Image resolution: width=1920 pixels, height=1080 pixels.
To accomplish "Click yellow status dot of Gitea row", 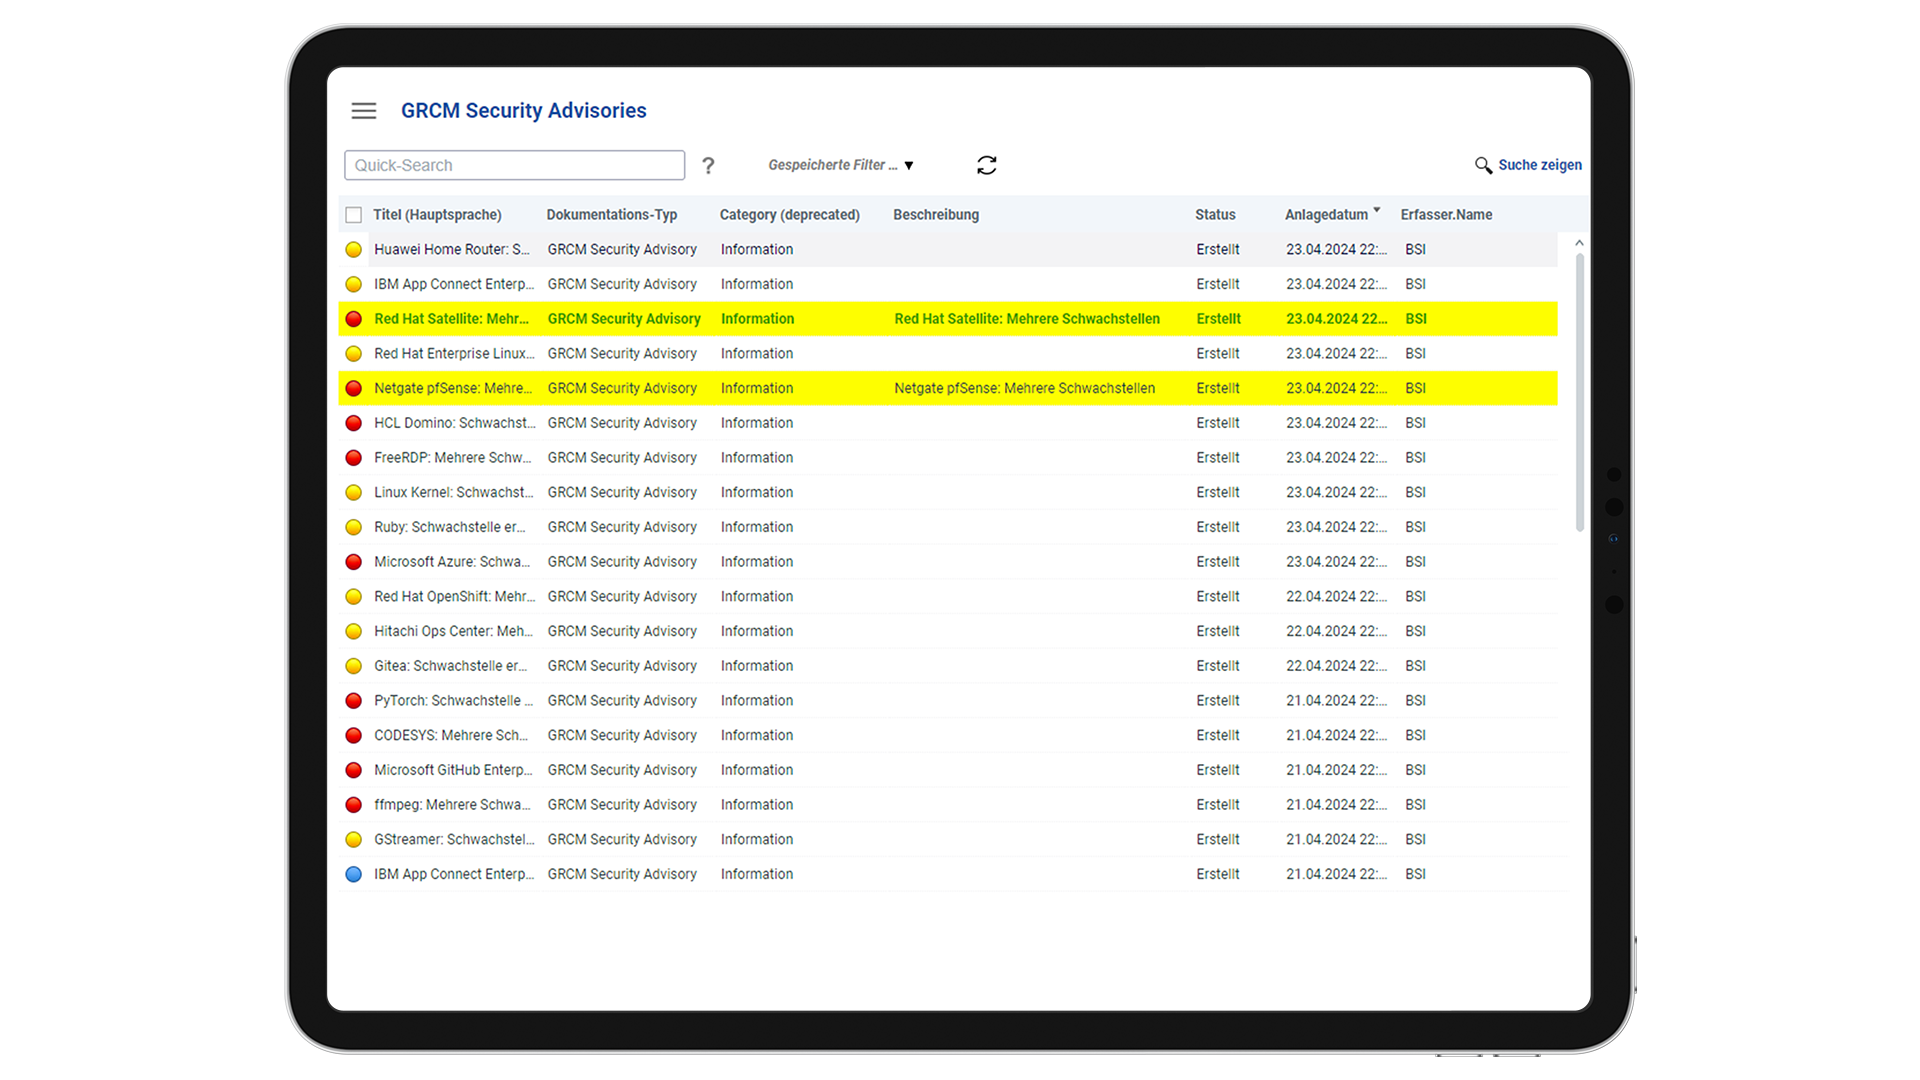I will click(353, 666).
